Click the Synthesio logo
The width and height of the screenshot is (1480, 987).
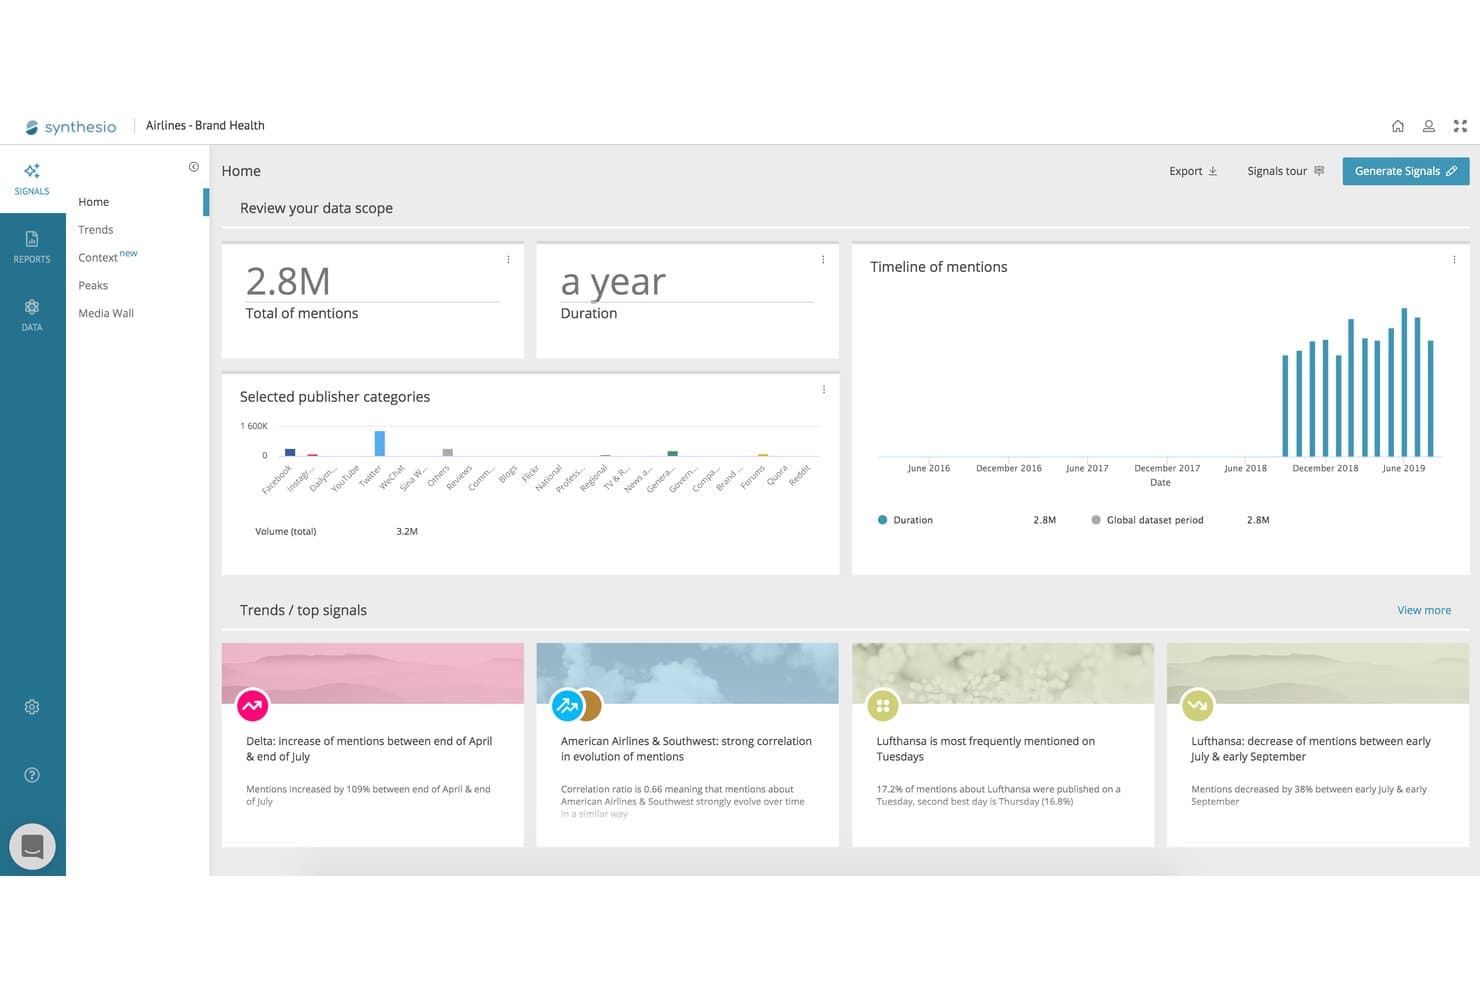71,127
